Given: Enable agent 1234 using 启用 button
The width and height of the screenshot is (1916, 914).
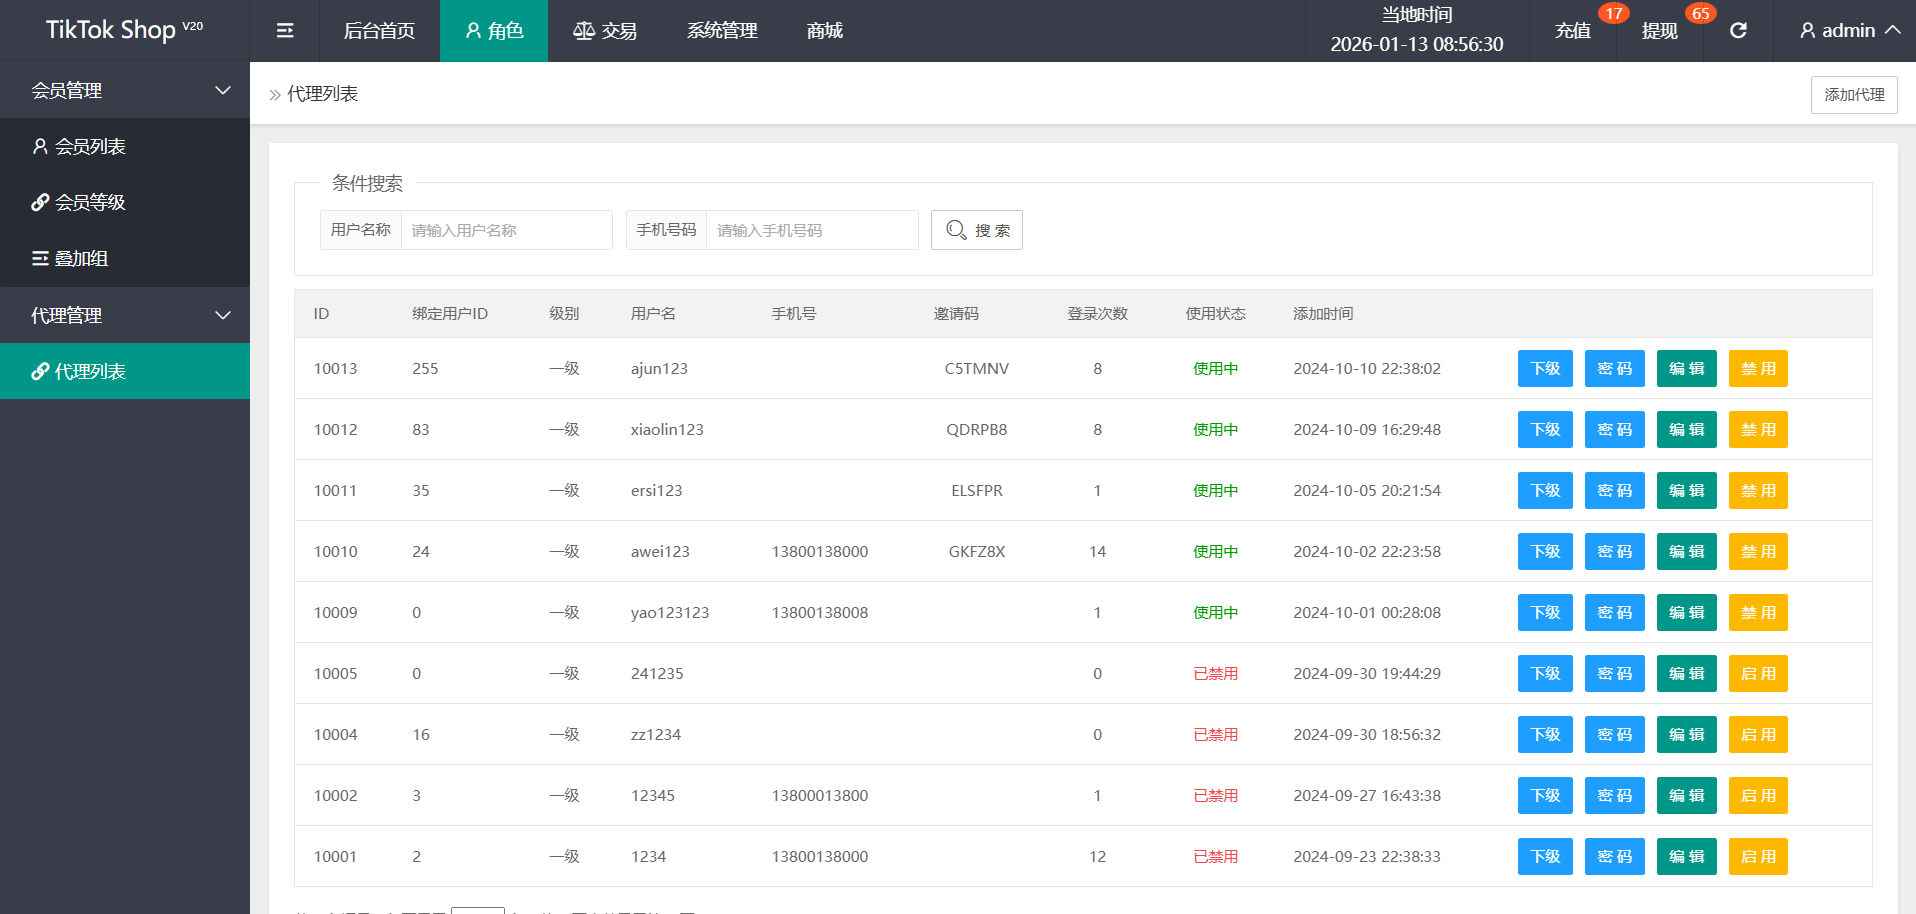Looking at the screenshot, I should tap(1757, 857).
